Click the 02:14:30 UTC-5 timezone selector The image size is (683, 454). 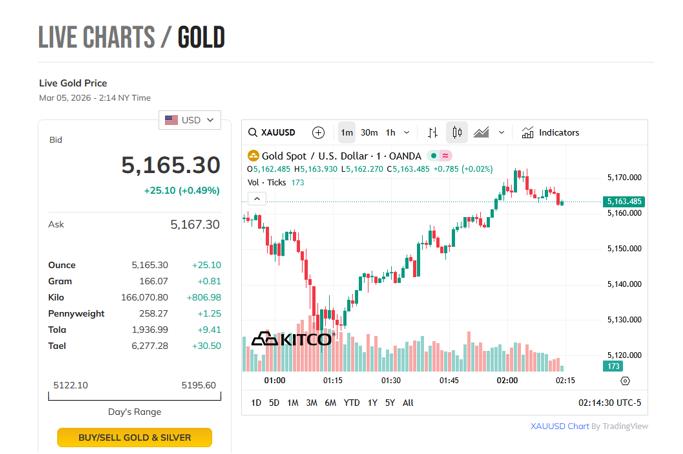click(610, 403)
